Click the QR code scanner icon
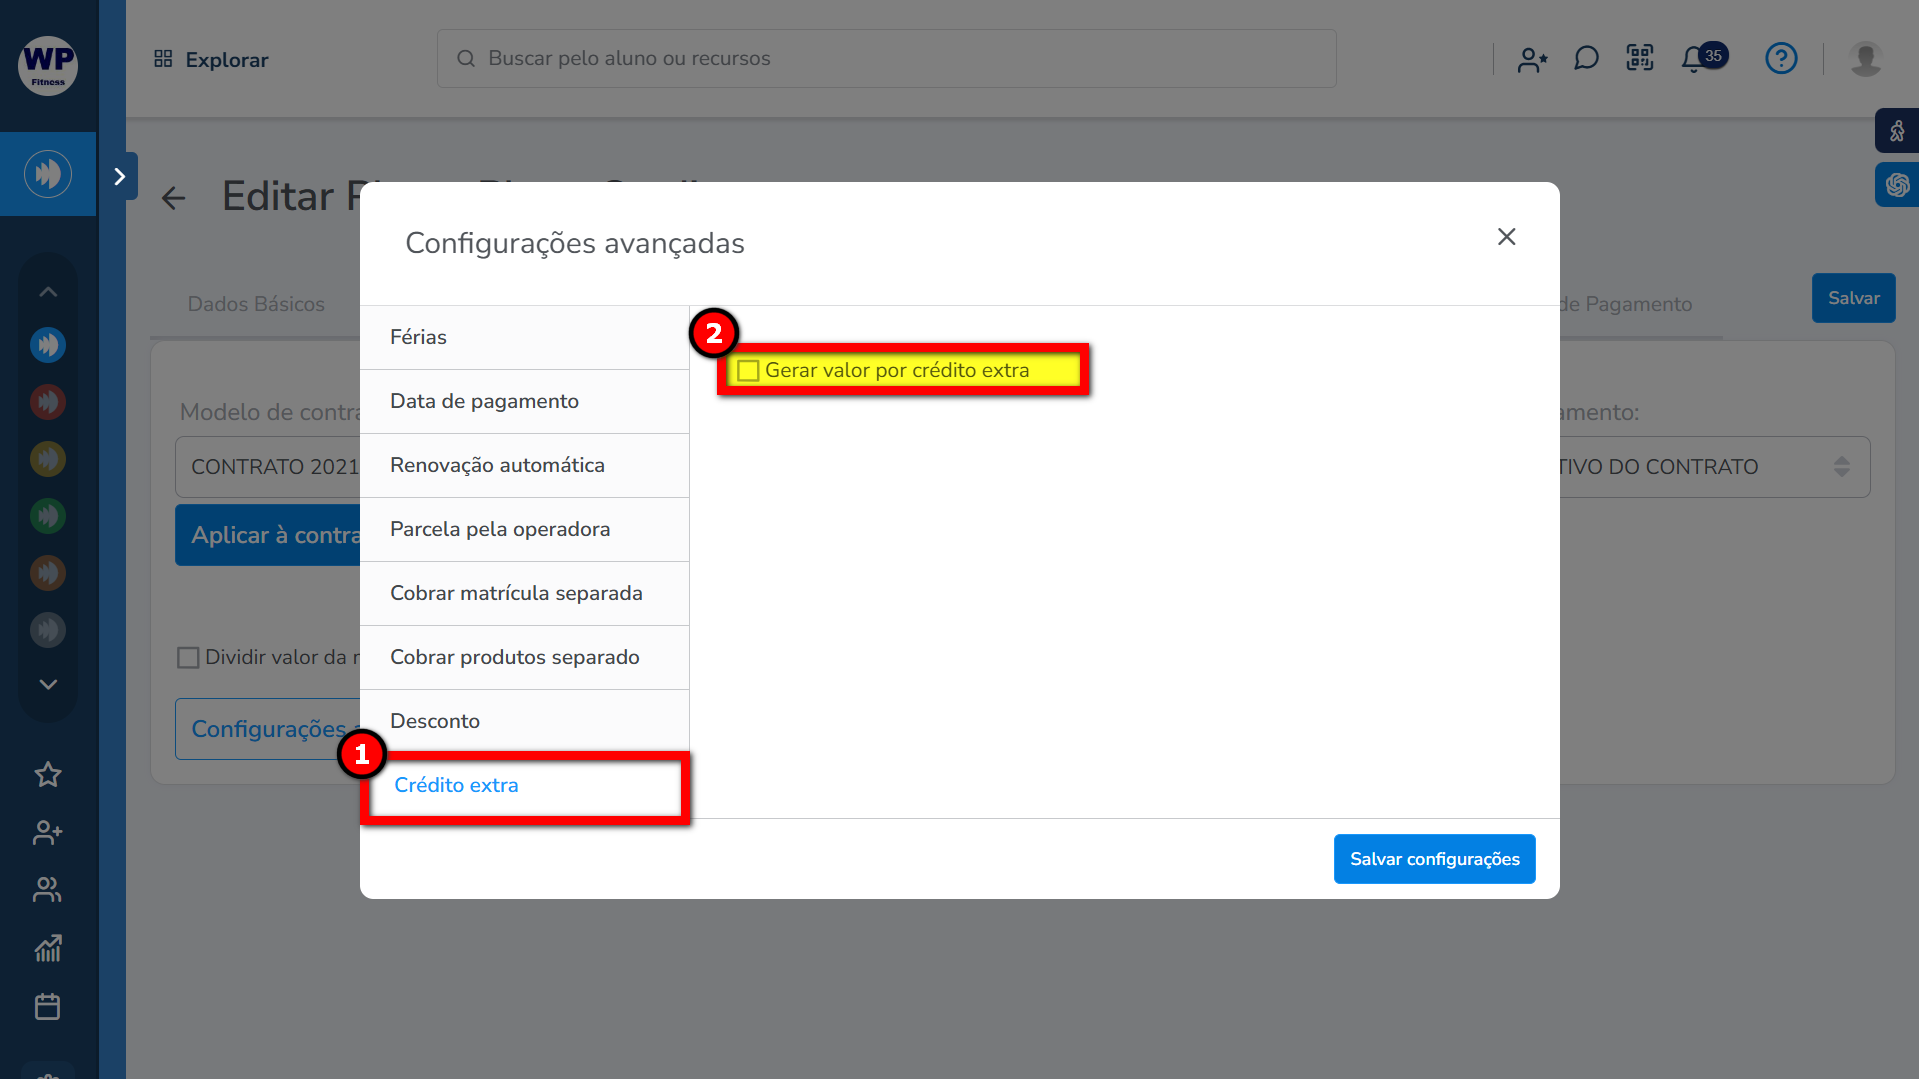 coord(1640,58)
